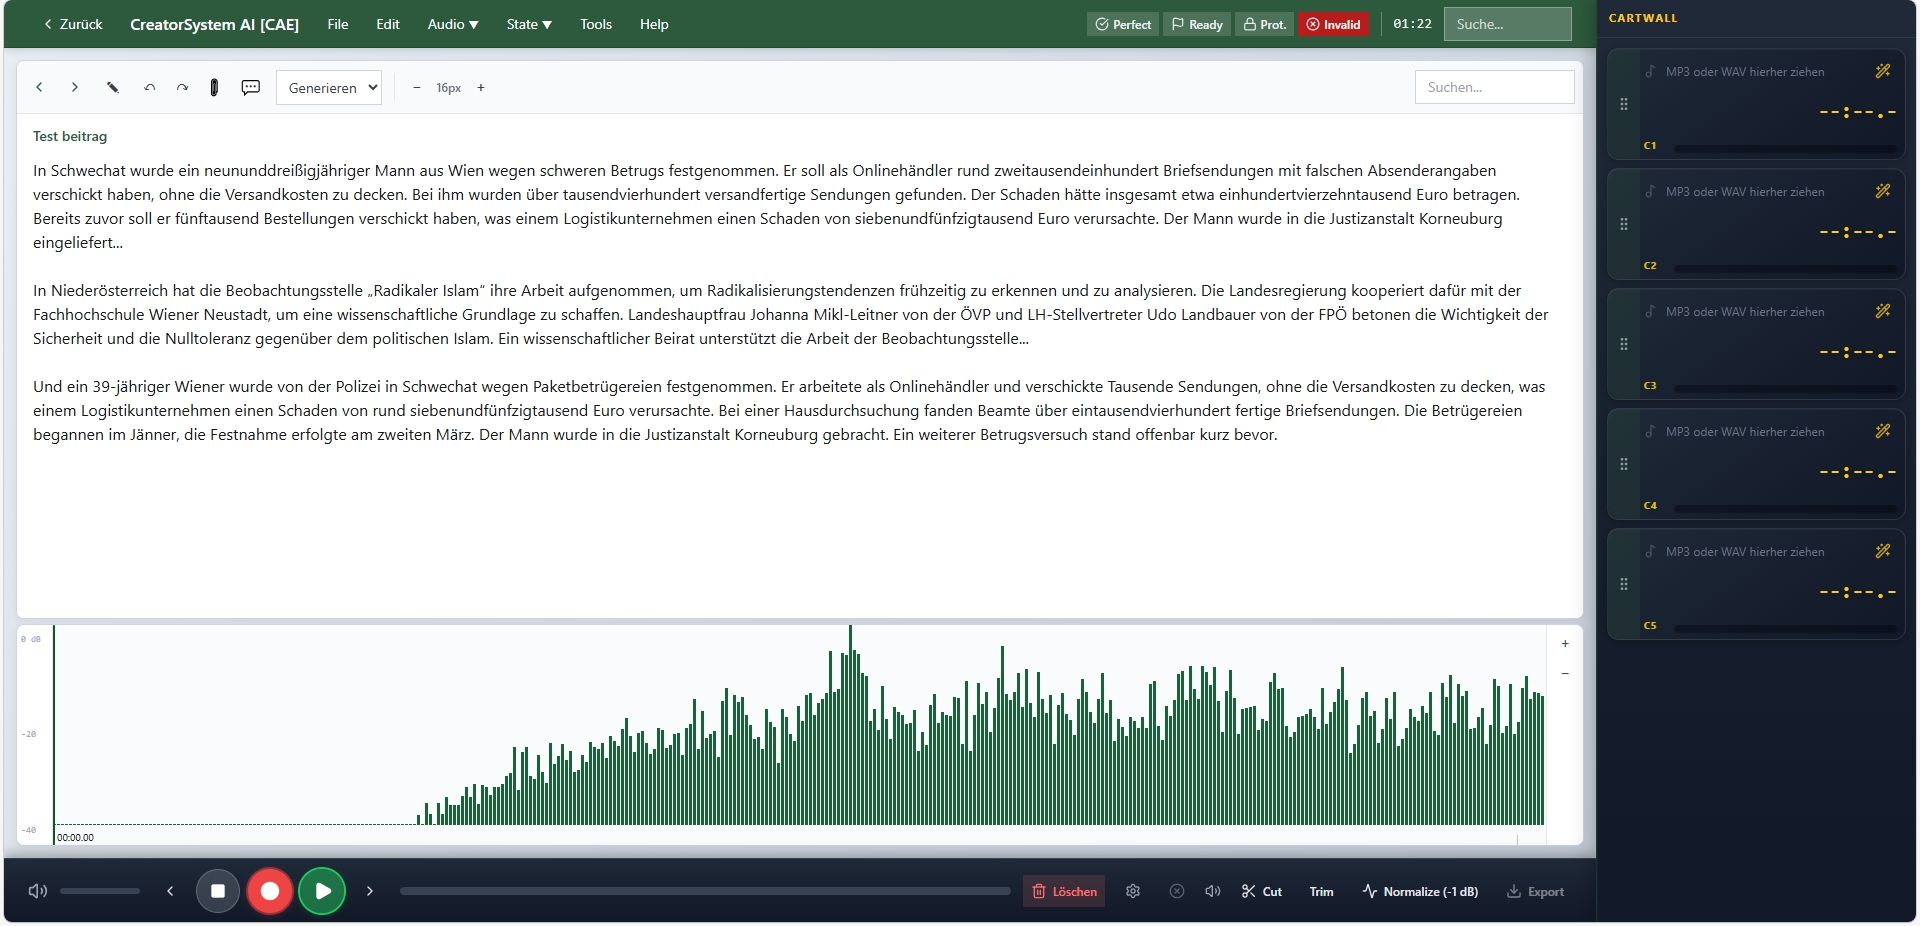Image resolution: width=1920 pixels, height=926 pixels.
Task: Open the audio settings gear
Action: click(1133, 891)
